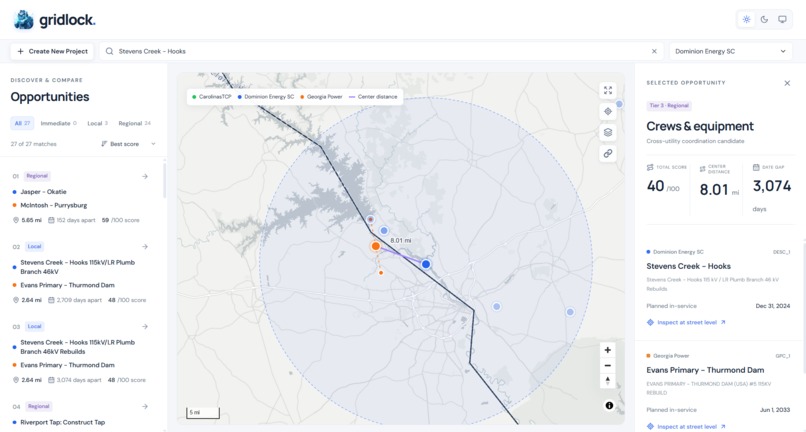Open opportunity 01 arrow
Screen dimensions: 806x432
(x=145, y=176)
